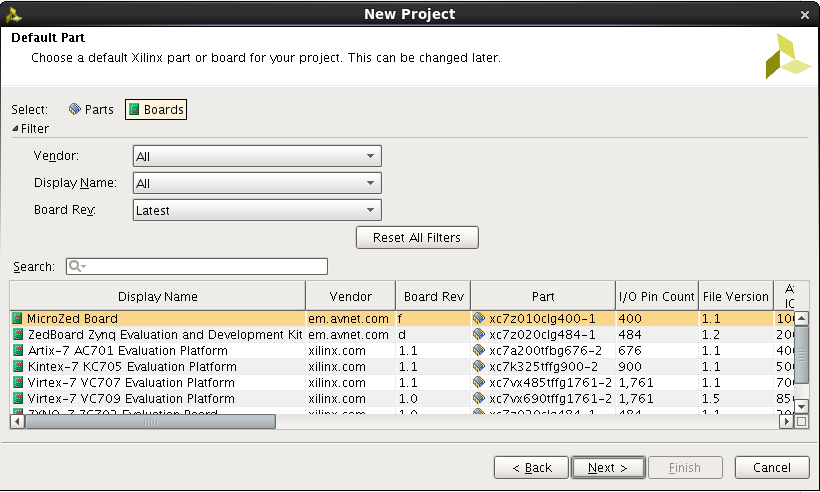
Task: Proceed with the Next button
Action: [x=608, y=467]
